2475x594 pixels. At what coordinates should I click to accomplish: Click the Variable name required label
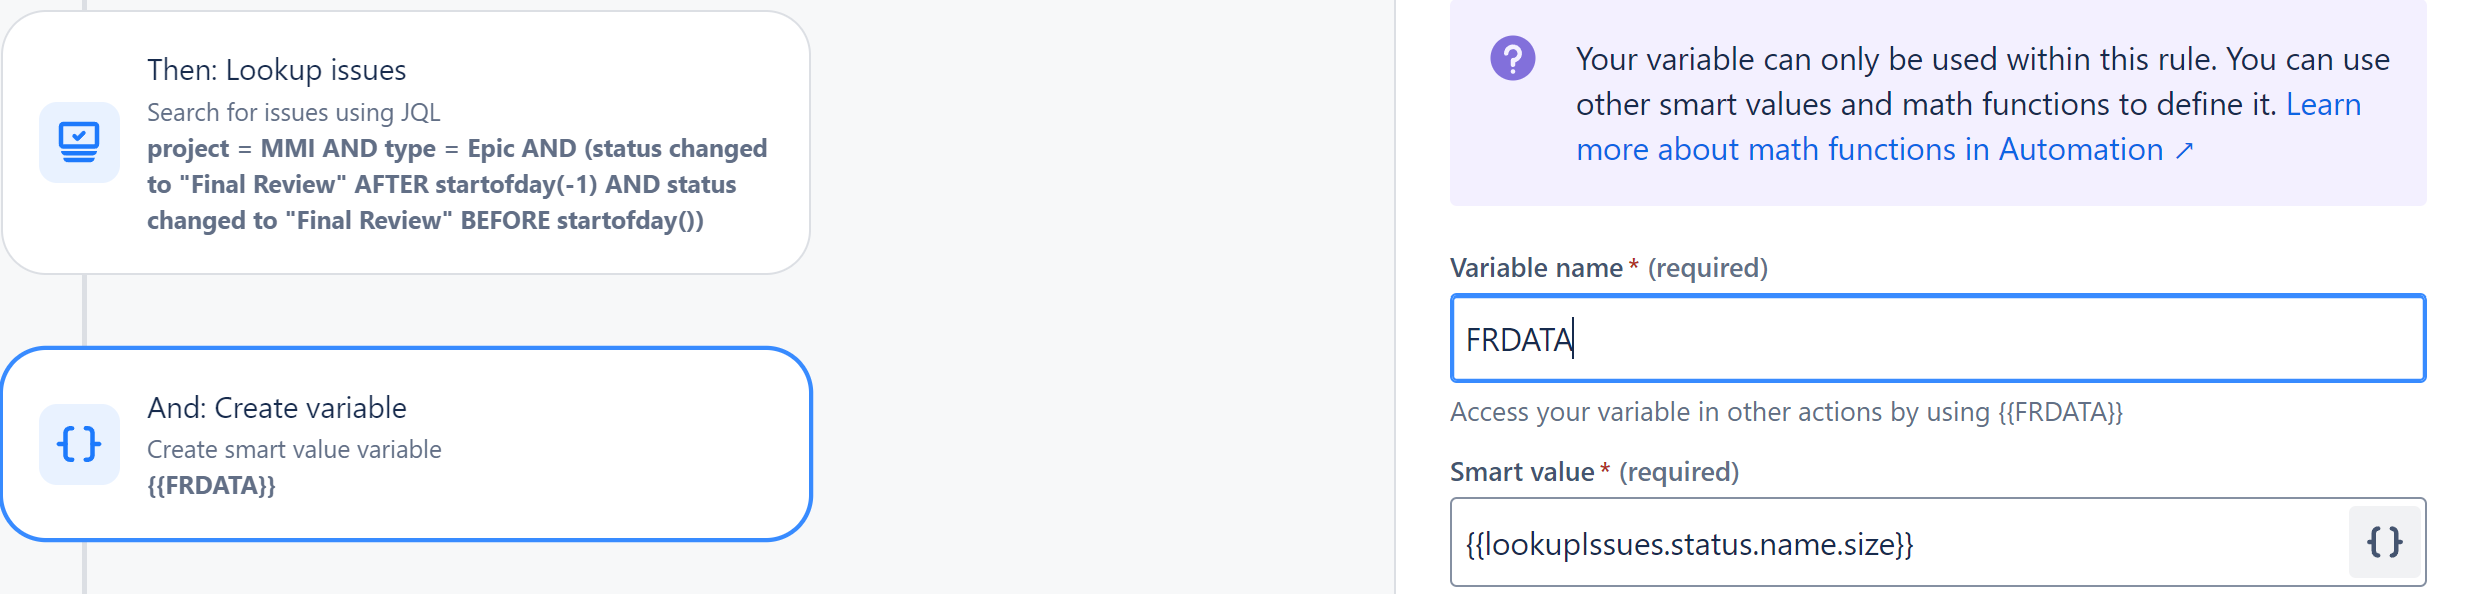click(1609, 268)
